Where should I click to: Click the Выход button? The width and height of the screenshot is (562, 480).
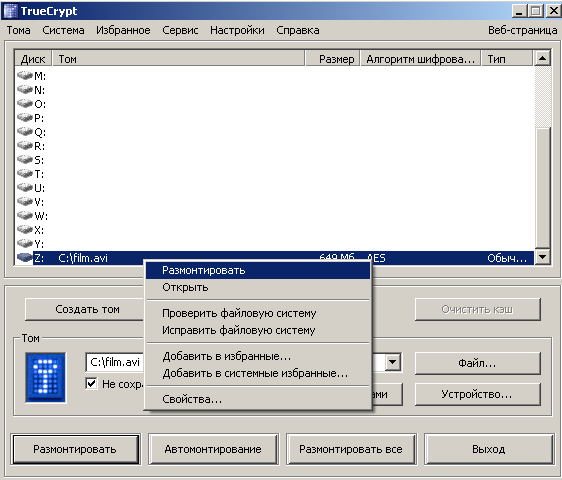[x=489, y=449]
